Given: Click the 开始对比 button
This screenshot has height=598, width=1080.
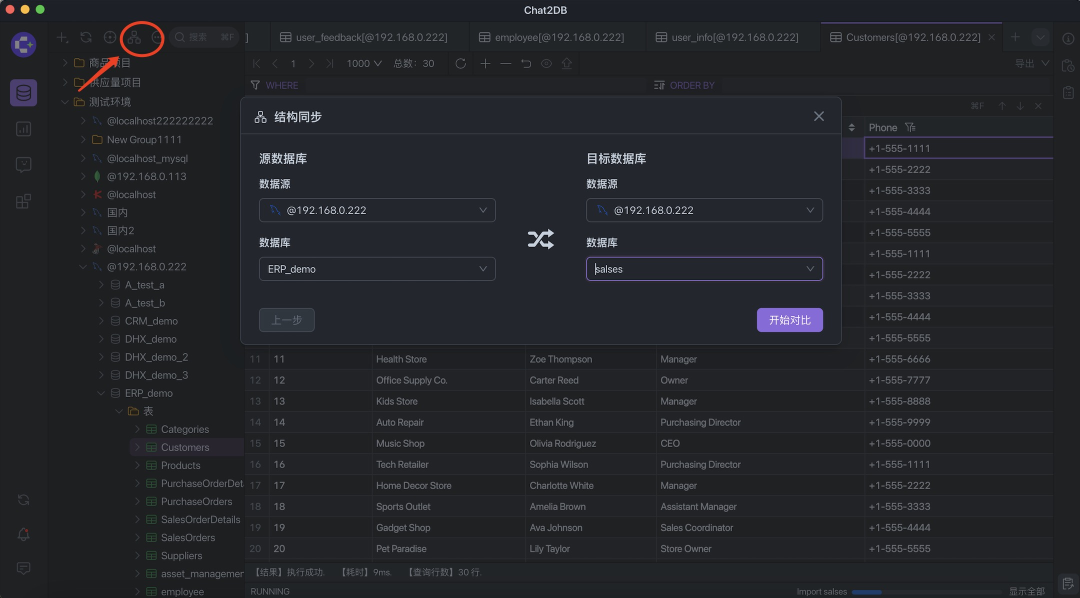Looking at the screenshot, I should [789, 320].
